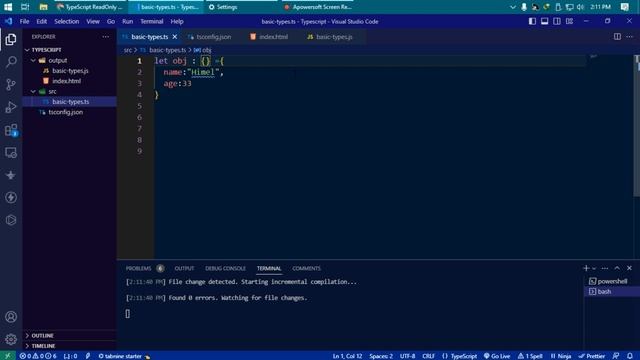Open errors and warnings count in status bar

(38, 356)
